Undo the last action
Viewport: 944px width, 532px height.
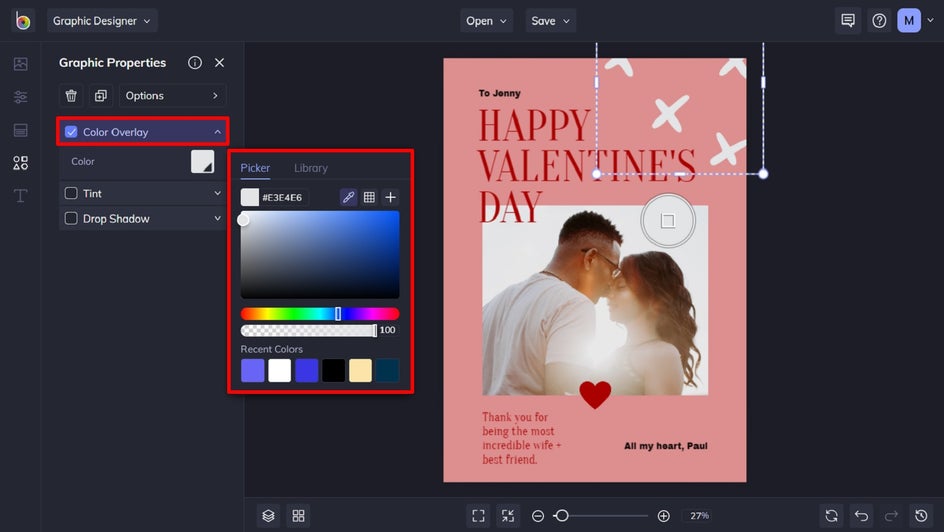tap(862, 516)
